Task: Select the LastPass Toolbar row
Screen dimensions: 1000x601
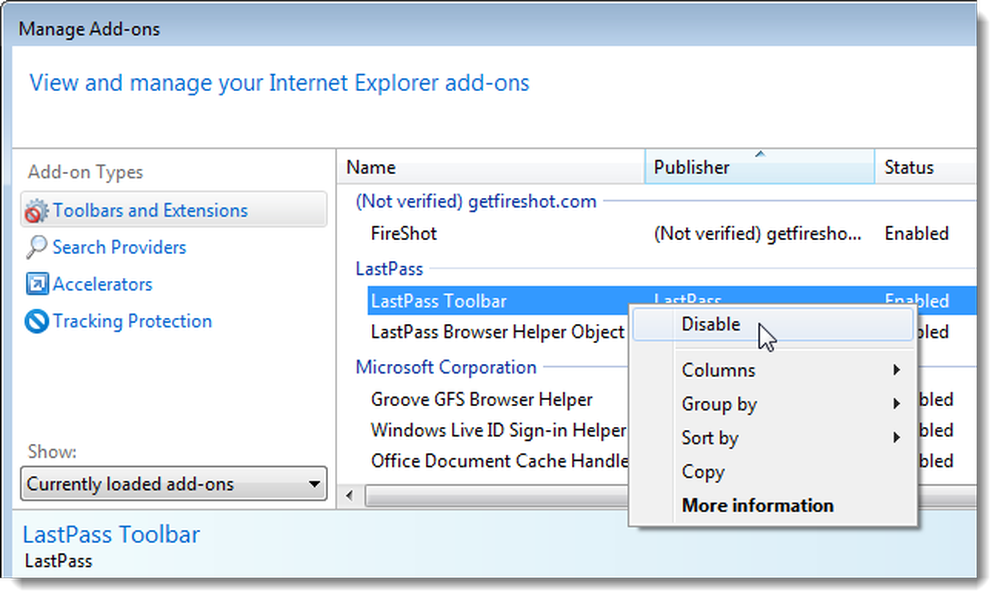Action: coord(497,300)
